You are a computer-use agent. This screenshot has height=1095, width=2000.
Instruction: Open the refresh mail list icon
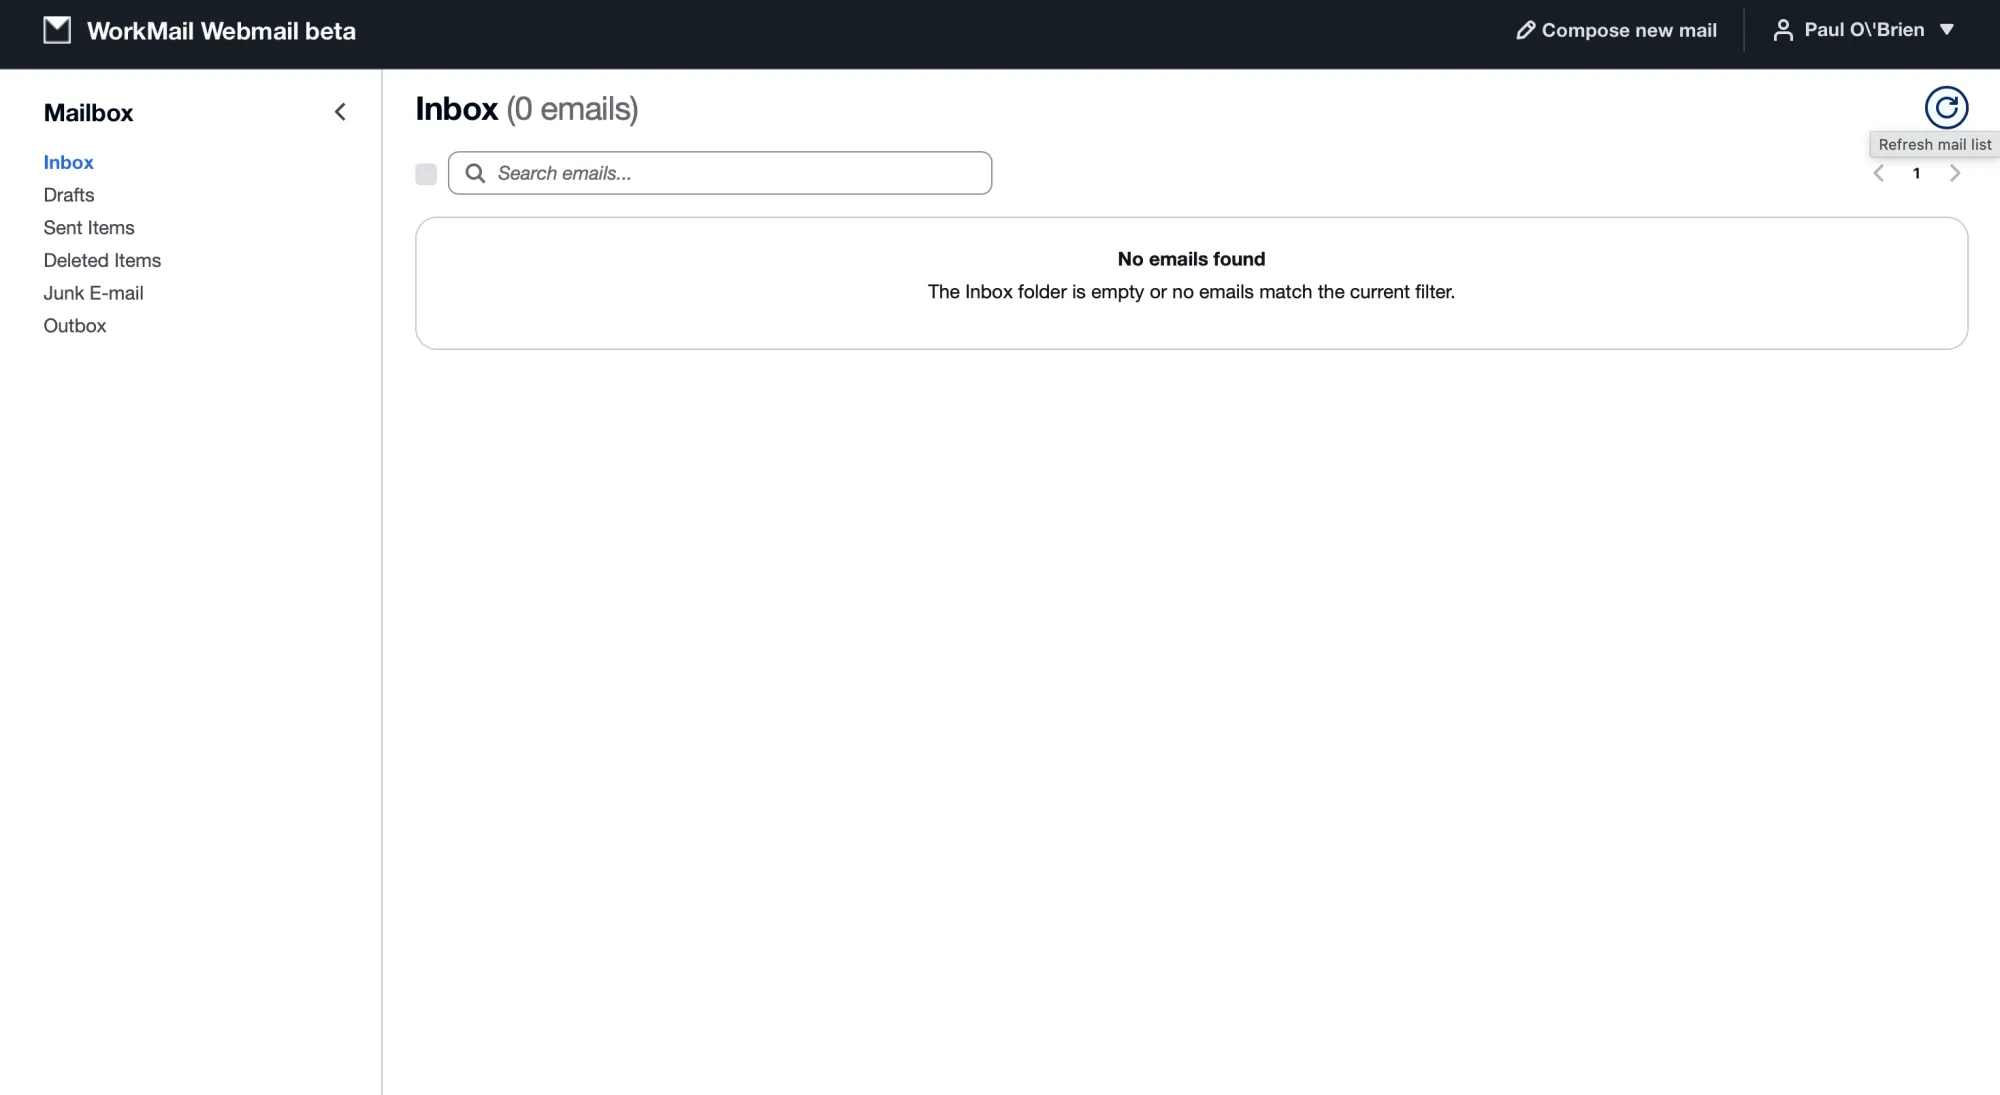tap(1944, 106)
